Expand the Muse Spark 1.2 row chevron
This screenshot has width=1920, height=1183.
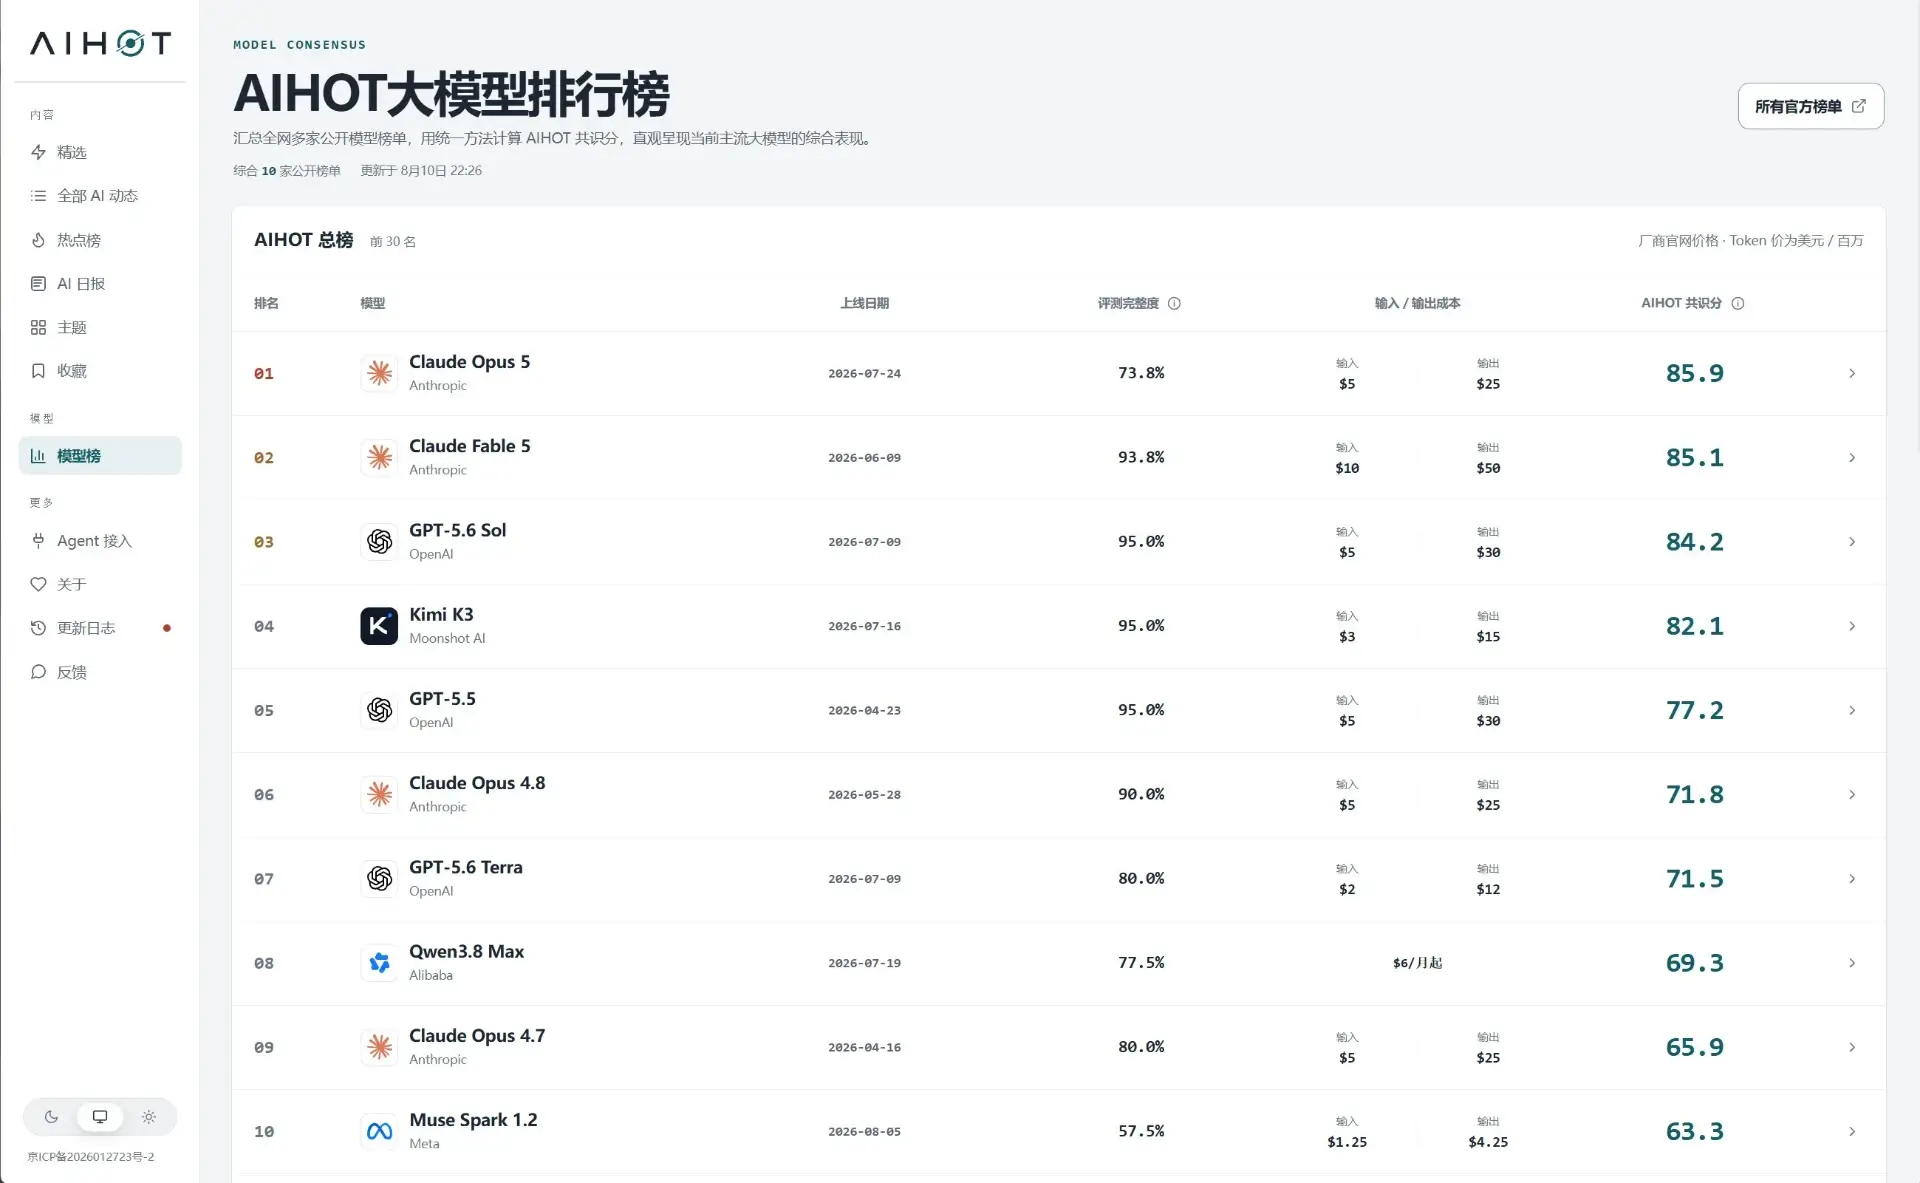point(1852,1131)
